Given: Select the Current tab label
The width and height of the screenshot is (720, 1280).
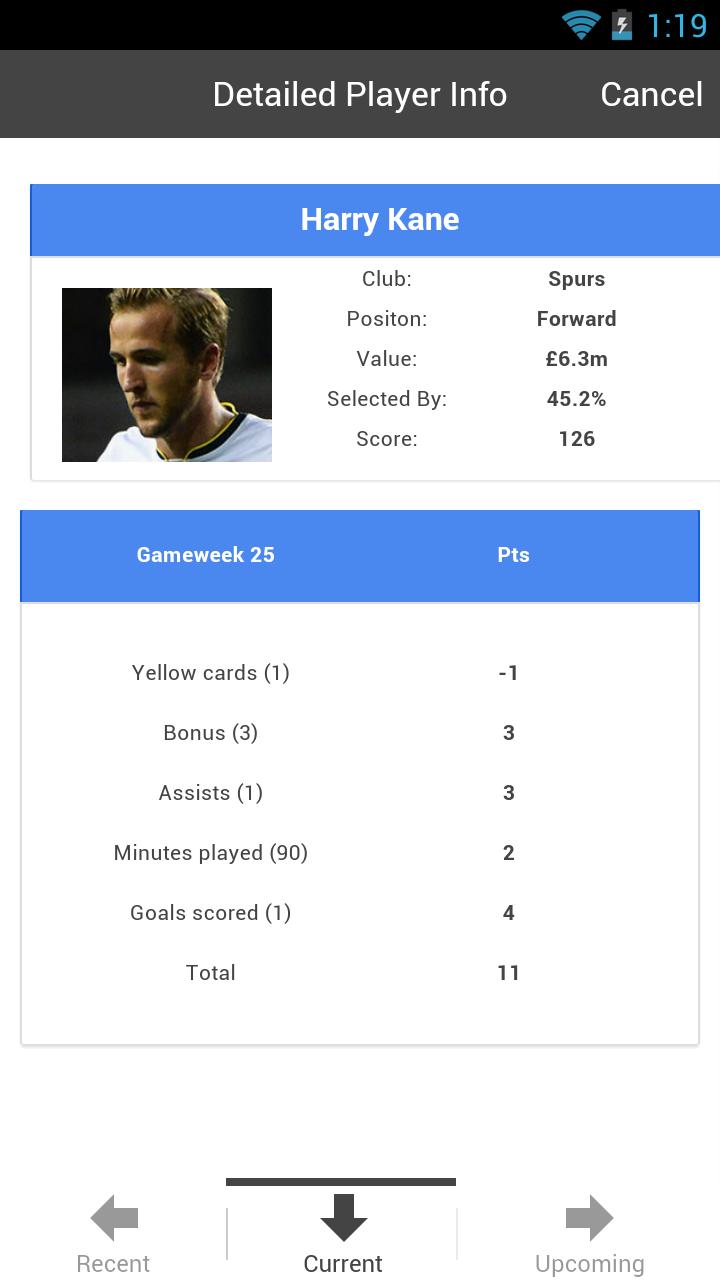Looking at the screenshot, I should click(x=343, y=1264).
